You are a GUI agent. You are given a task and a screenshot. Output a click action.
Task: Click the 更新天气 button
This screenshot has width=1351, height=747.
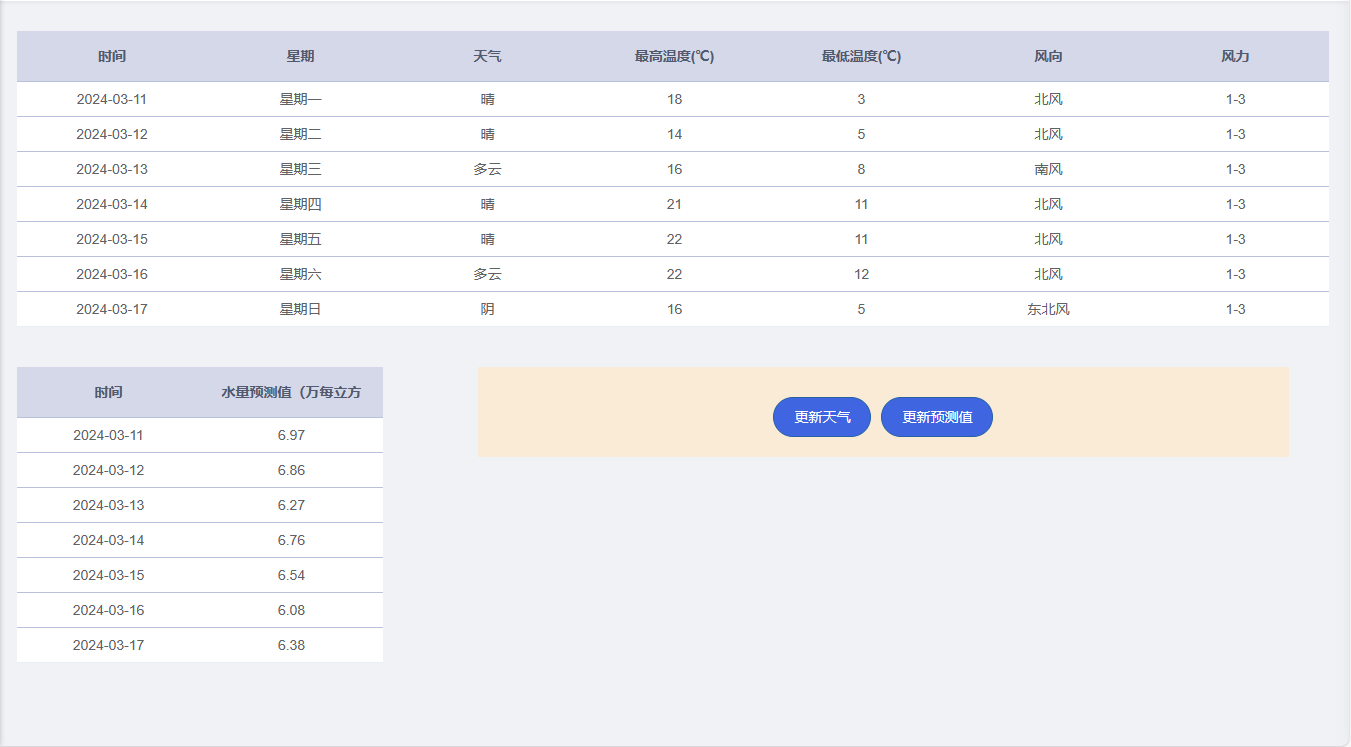pos(821,417)
